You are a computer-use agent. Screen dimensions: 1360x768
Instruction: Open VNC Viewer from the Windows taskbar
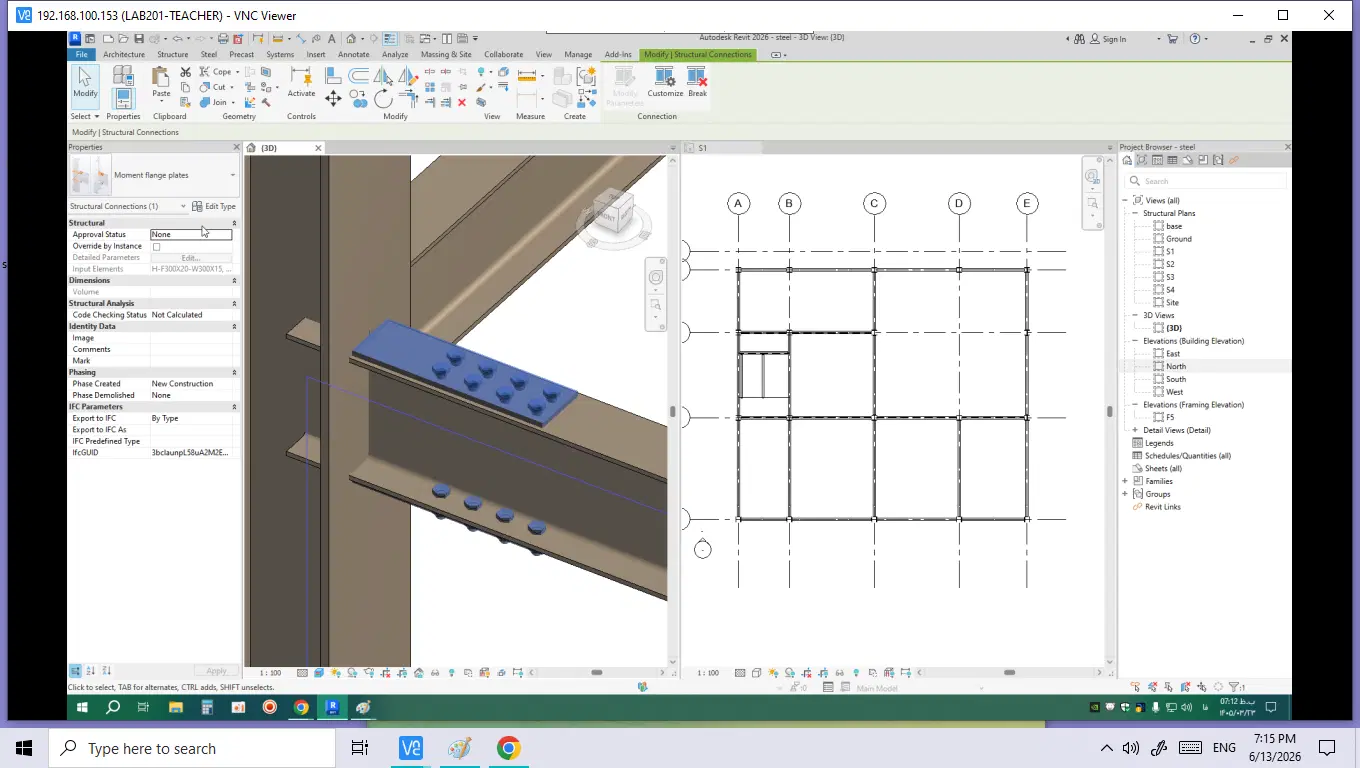point(410,748)
